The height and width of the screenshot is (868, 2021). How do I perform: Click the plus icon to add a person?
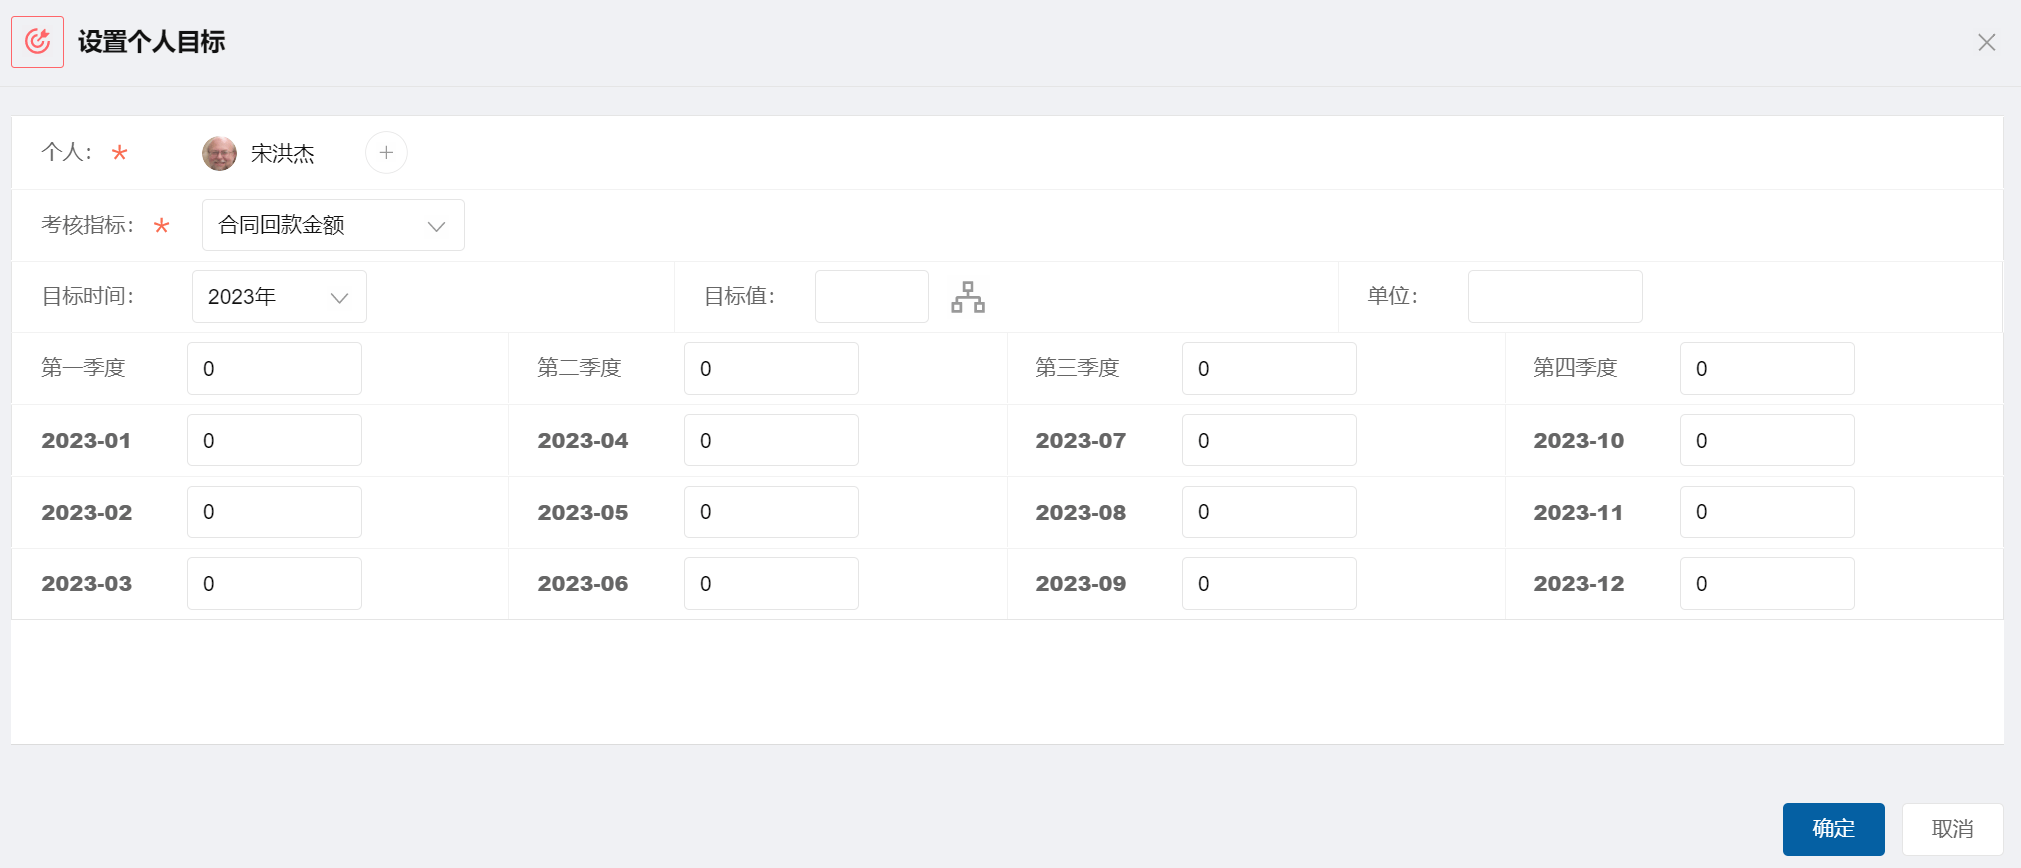386,153
